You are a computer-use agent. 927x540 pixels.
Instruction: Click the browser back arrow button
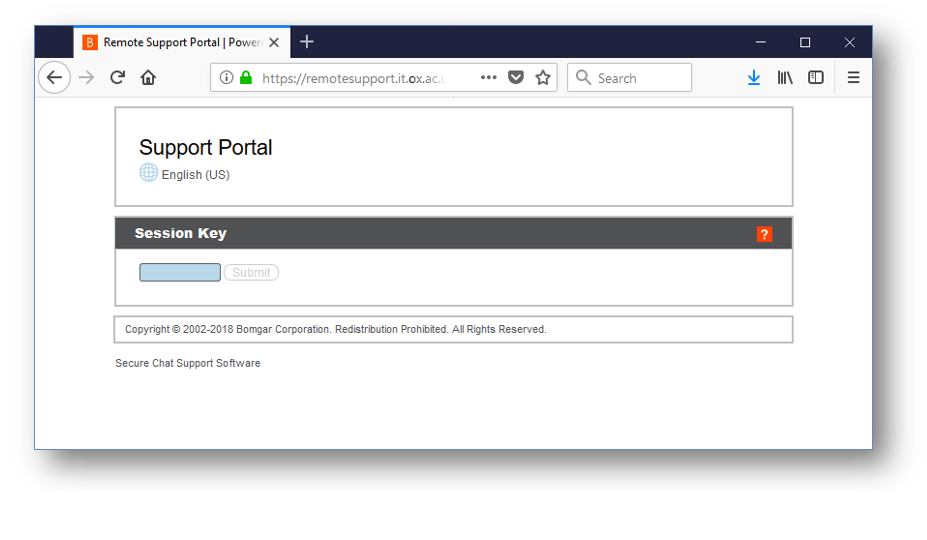pos(55,78)
